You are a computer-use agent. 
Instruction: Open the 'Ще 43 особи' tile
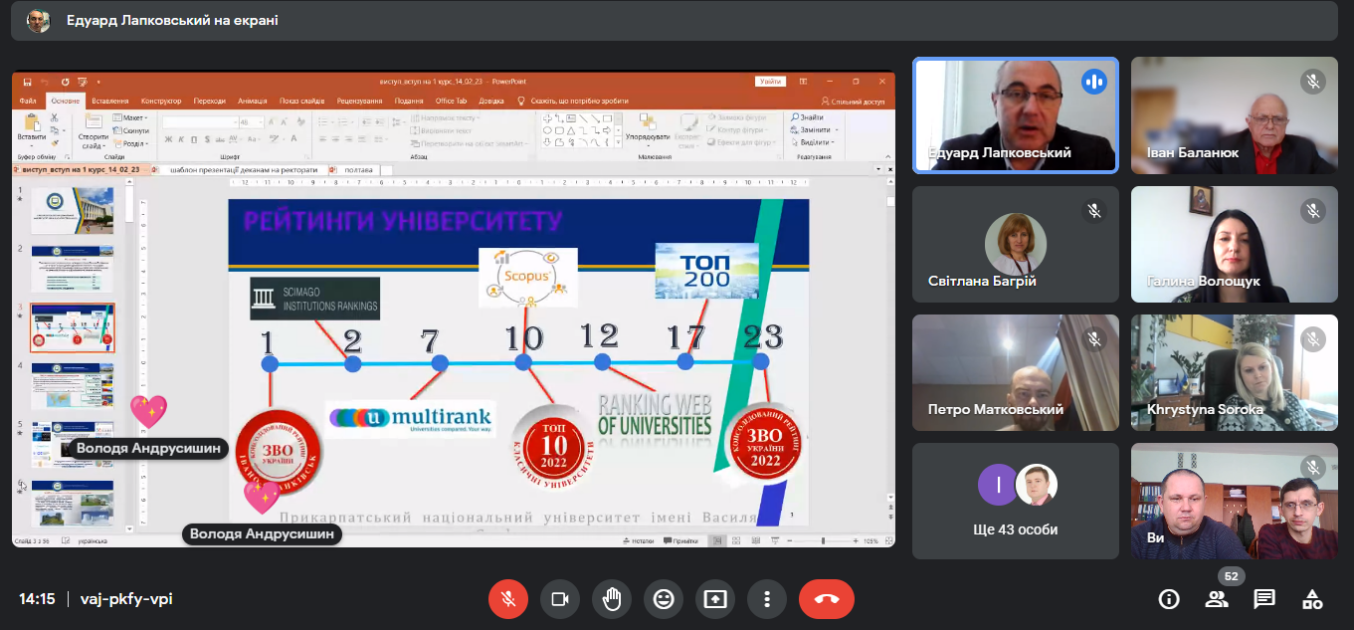tap(1015, 501)
